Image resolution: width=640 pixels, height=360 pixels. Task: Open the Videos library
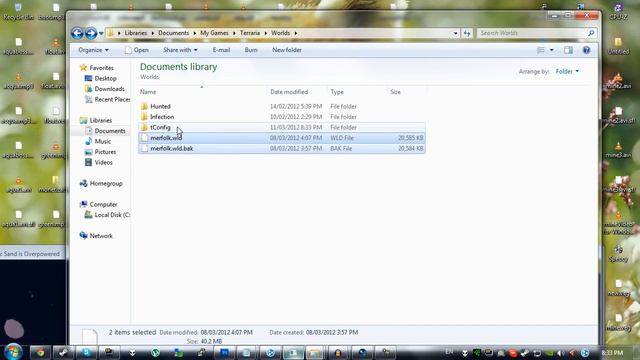point(103,162)
